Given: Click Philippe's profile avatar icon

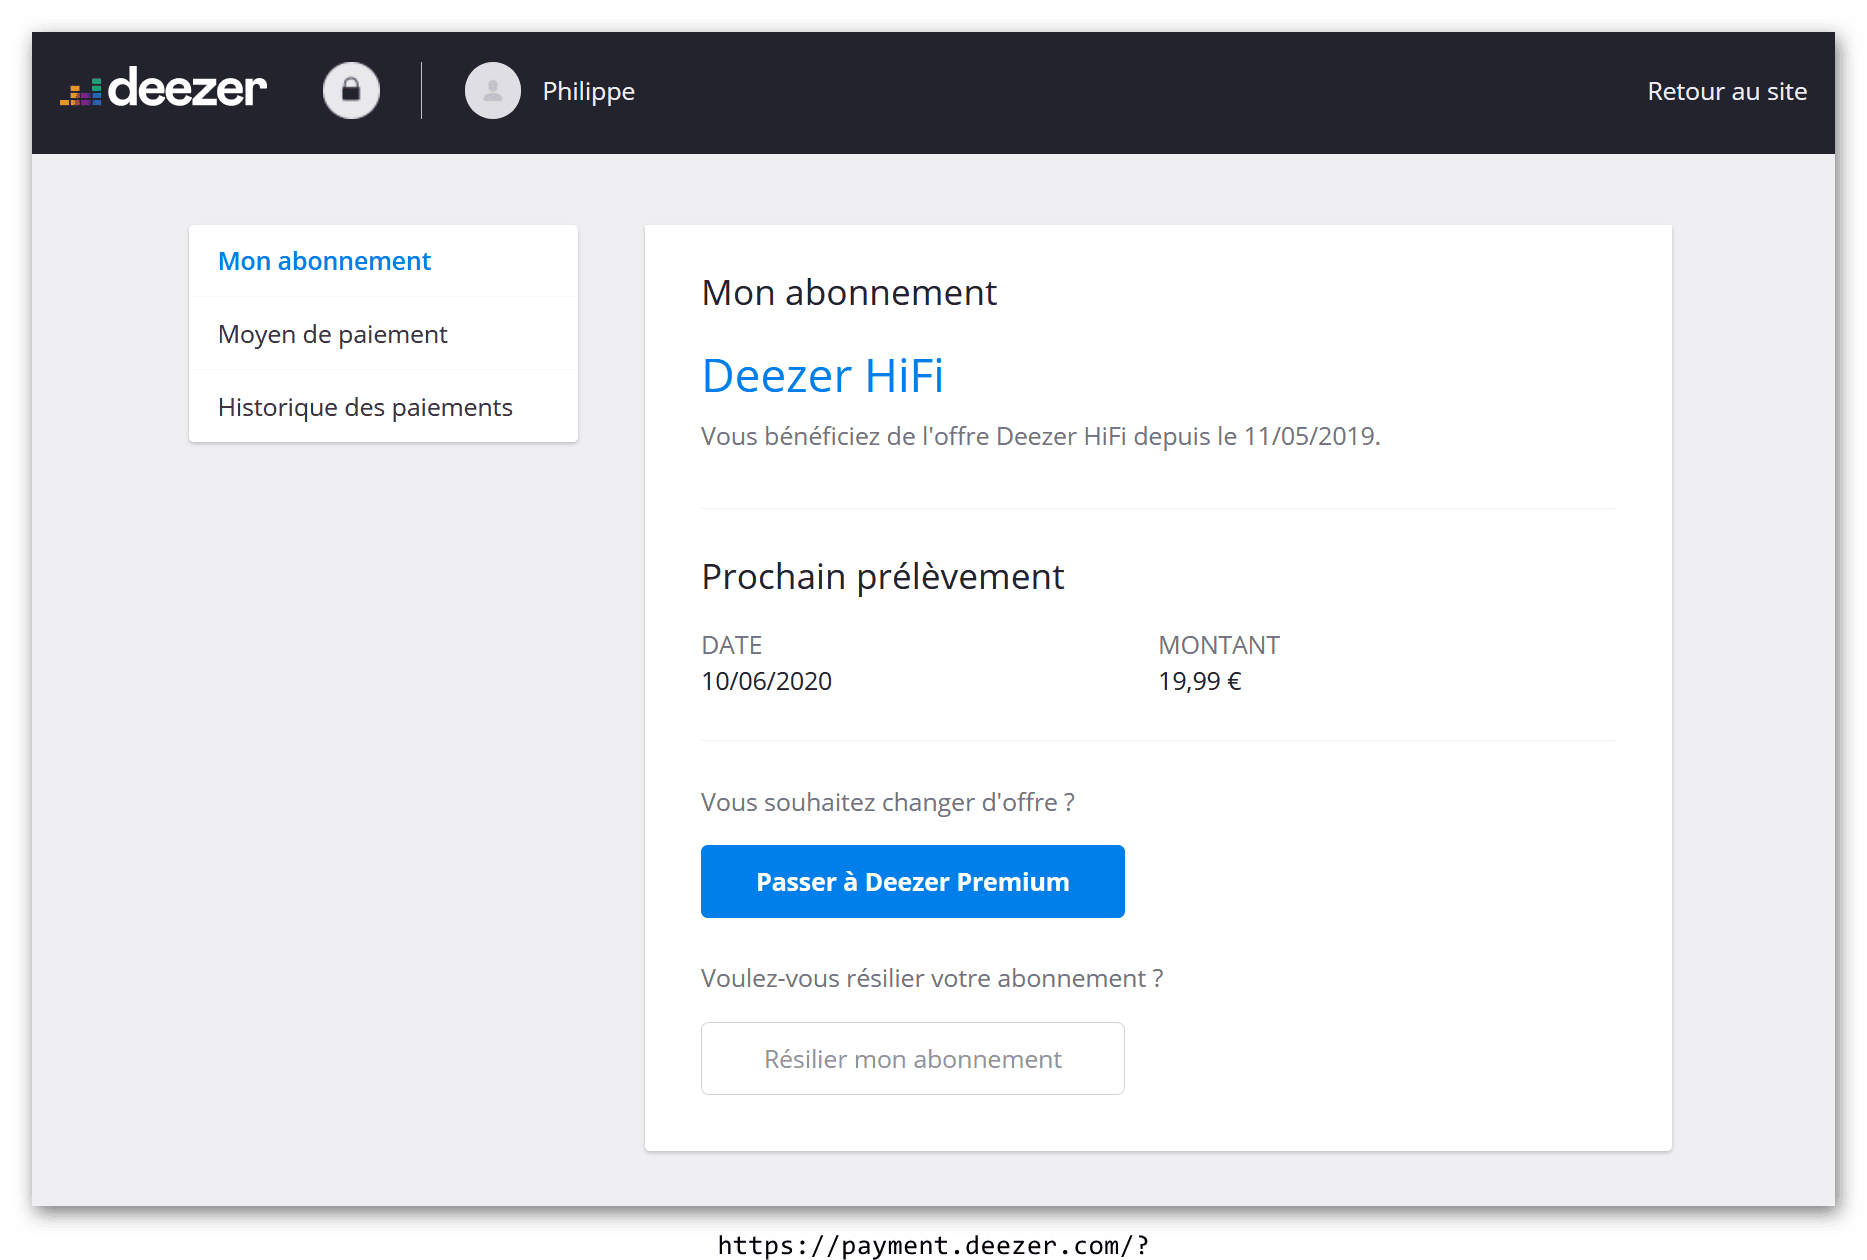Looking at the screenshot, I should coord(493,91).
